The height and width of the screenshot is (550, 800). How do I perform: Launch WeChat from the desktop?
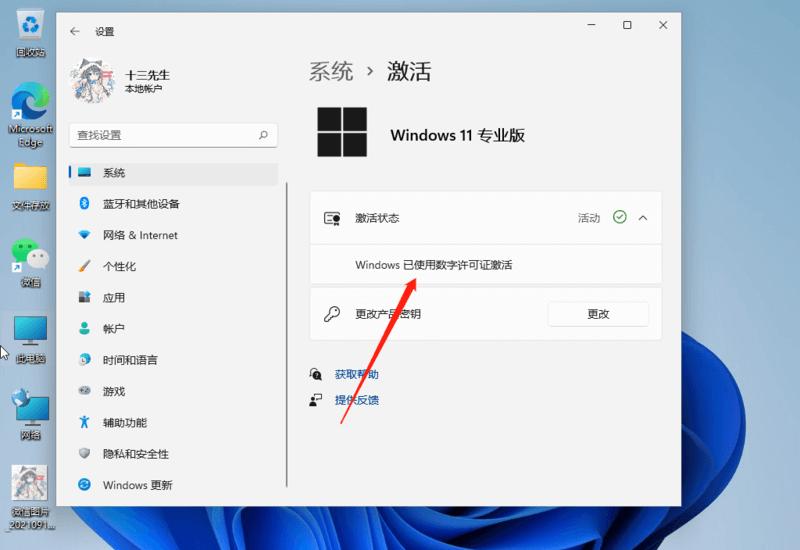31,263
